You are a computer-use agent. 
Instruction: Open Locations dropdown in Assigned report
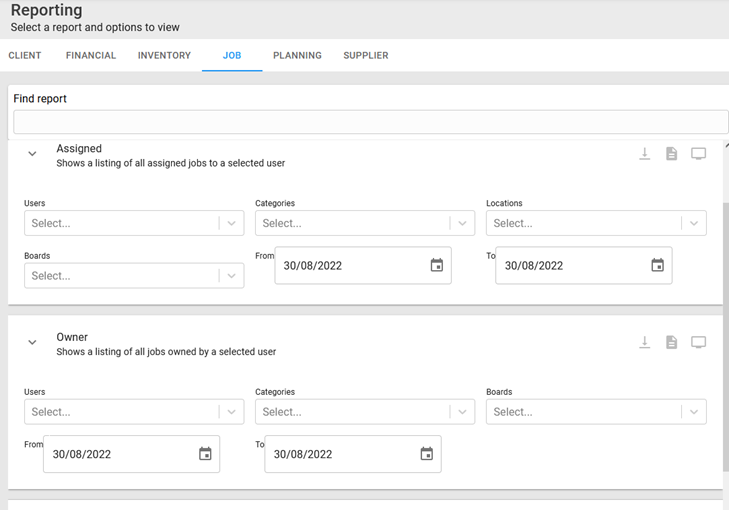click(596, 223)
